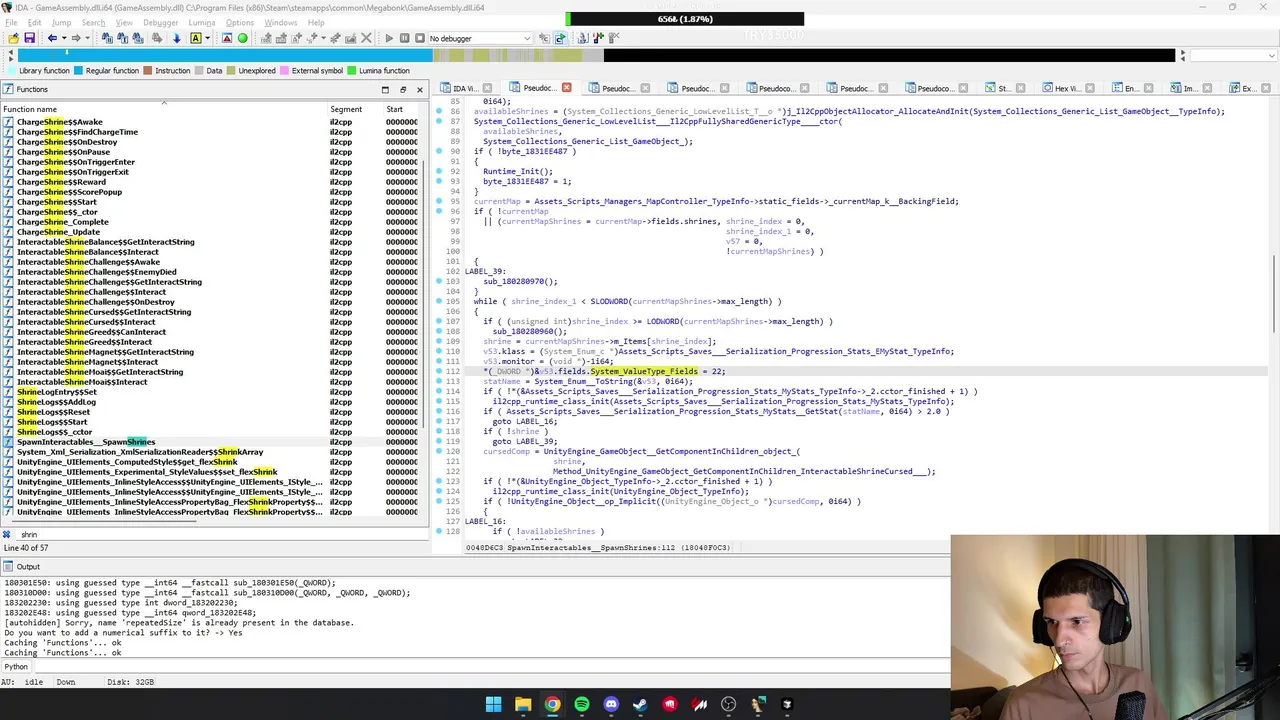Screen dimensions: 1280x720
Task: Open the 'No debugger' selection dropdown
Action: point(480,38)
